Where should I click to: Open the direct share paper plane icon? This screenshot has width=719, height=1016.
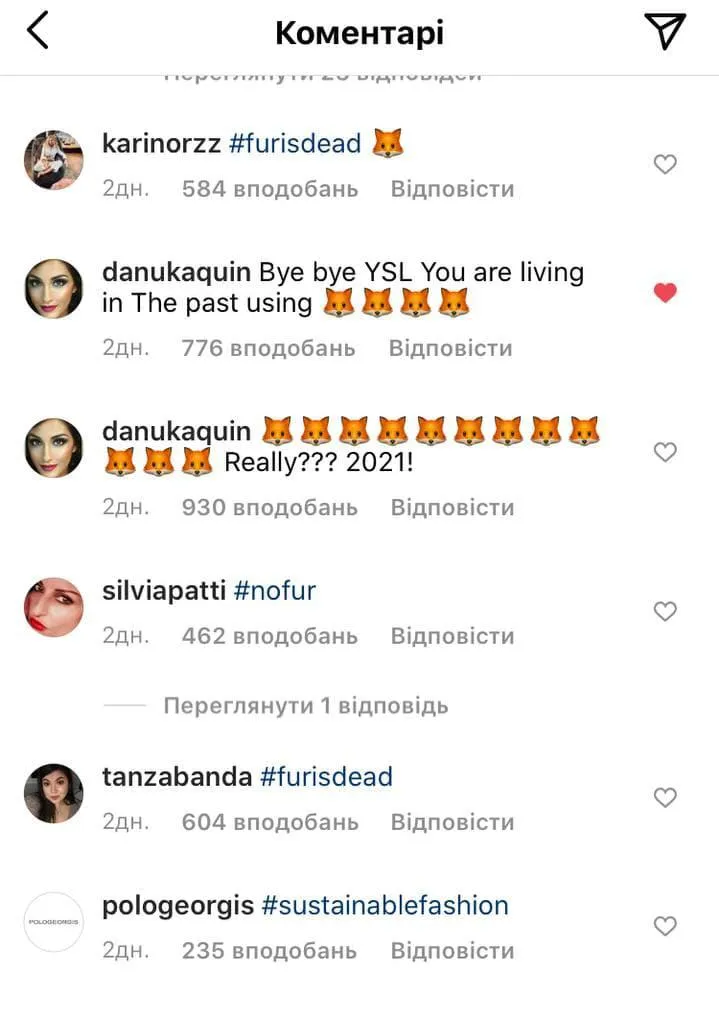(665, 32)
